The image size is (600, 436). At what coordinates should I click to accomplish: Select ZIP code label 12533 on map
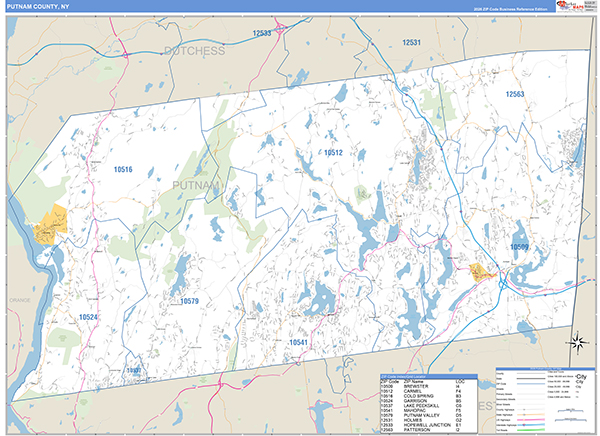click(x=262, y=33)
